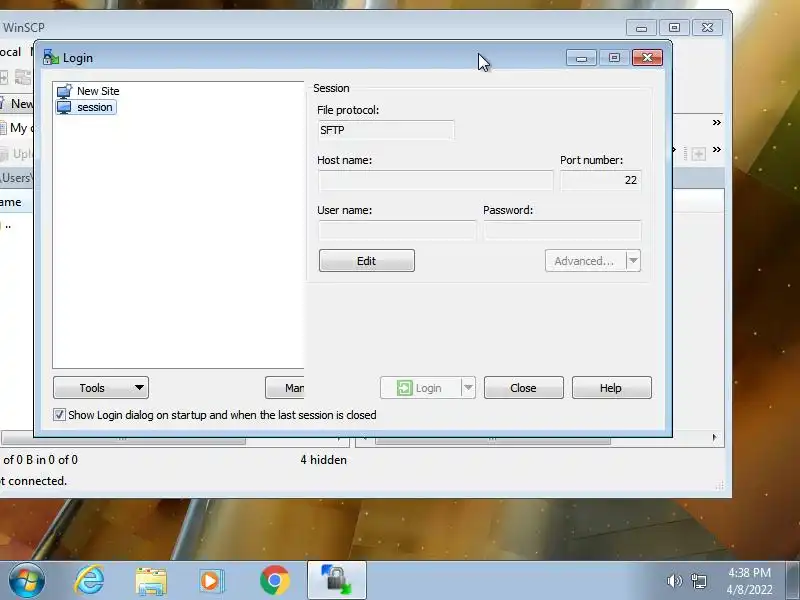Launch Internet Explorer from taskbar
Screen dimensions: 800x600
(x=89, y=580)
